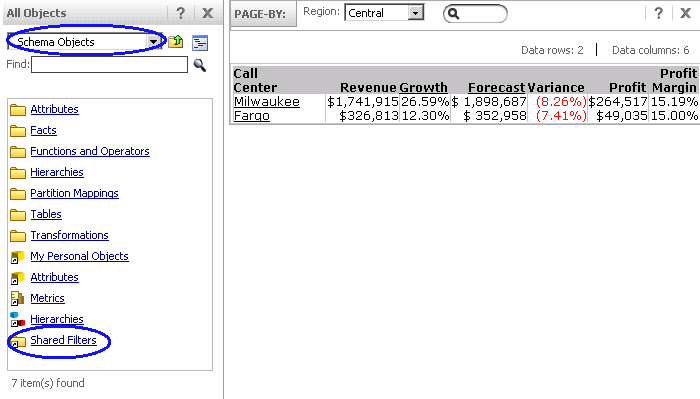Click the 12.30% growth cell
700x399 pixels.
(425, 116)
